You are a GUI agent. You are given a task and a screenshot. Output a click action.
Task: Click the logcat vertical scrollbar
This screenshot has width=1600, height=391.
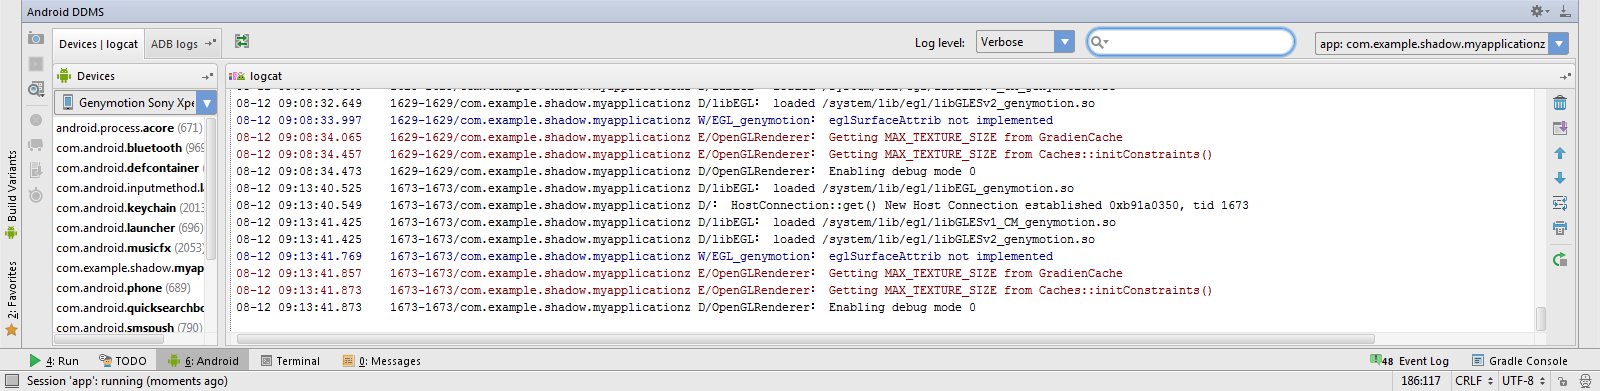[x=1540, y=318]
